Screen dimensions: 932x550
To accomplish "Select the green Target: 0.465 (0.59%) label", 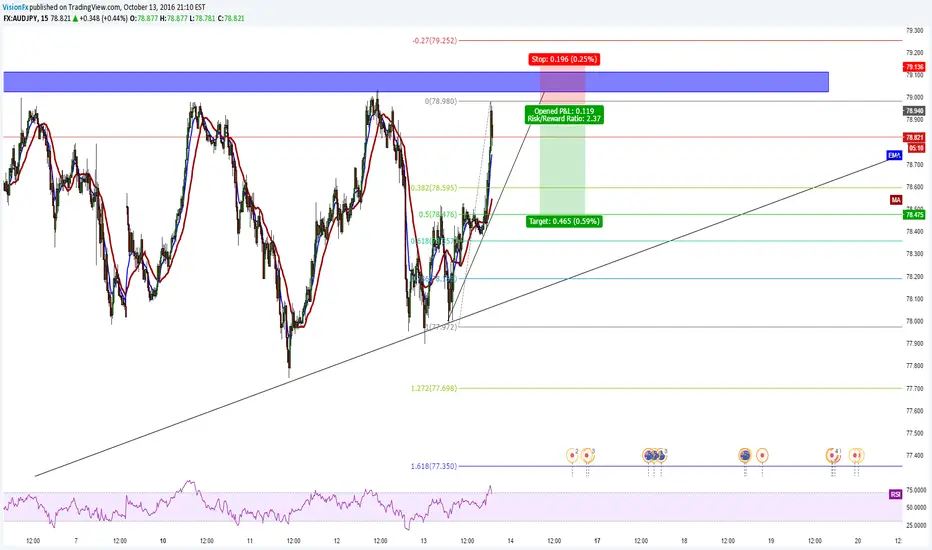I will 564,221.
